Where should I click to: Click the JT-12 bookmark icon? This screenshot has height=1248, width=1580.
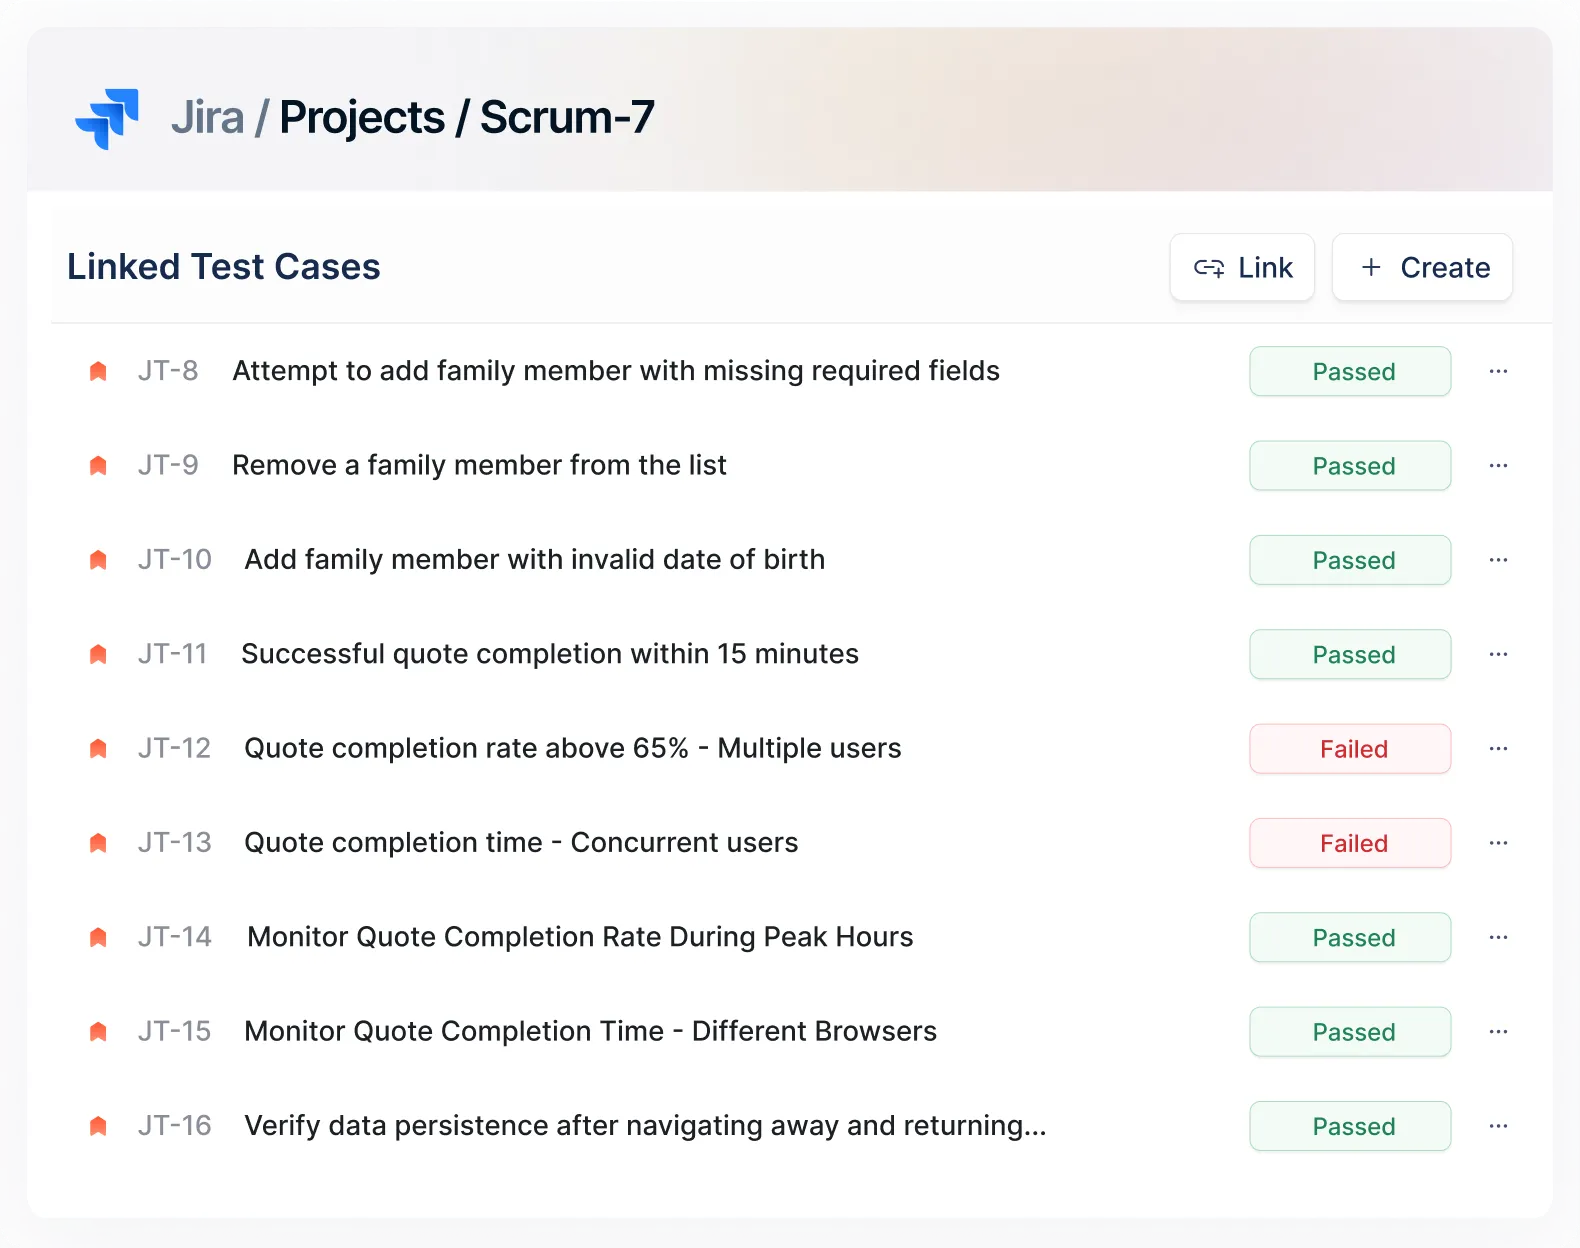(x=97, y=748)
